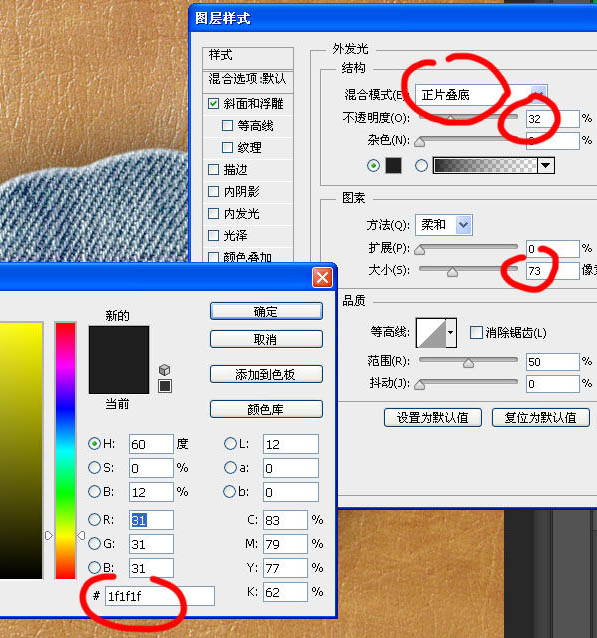
Task: Uncheck the 斜面和浮雕 checkbox
Action: 213,103
